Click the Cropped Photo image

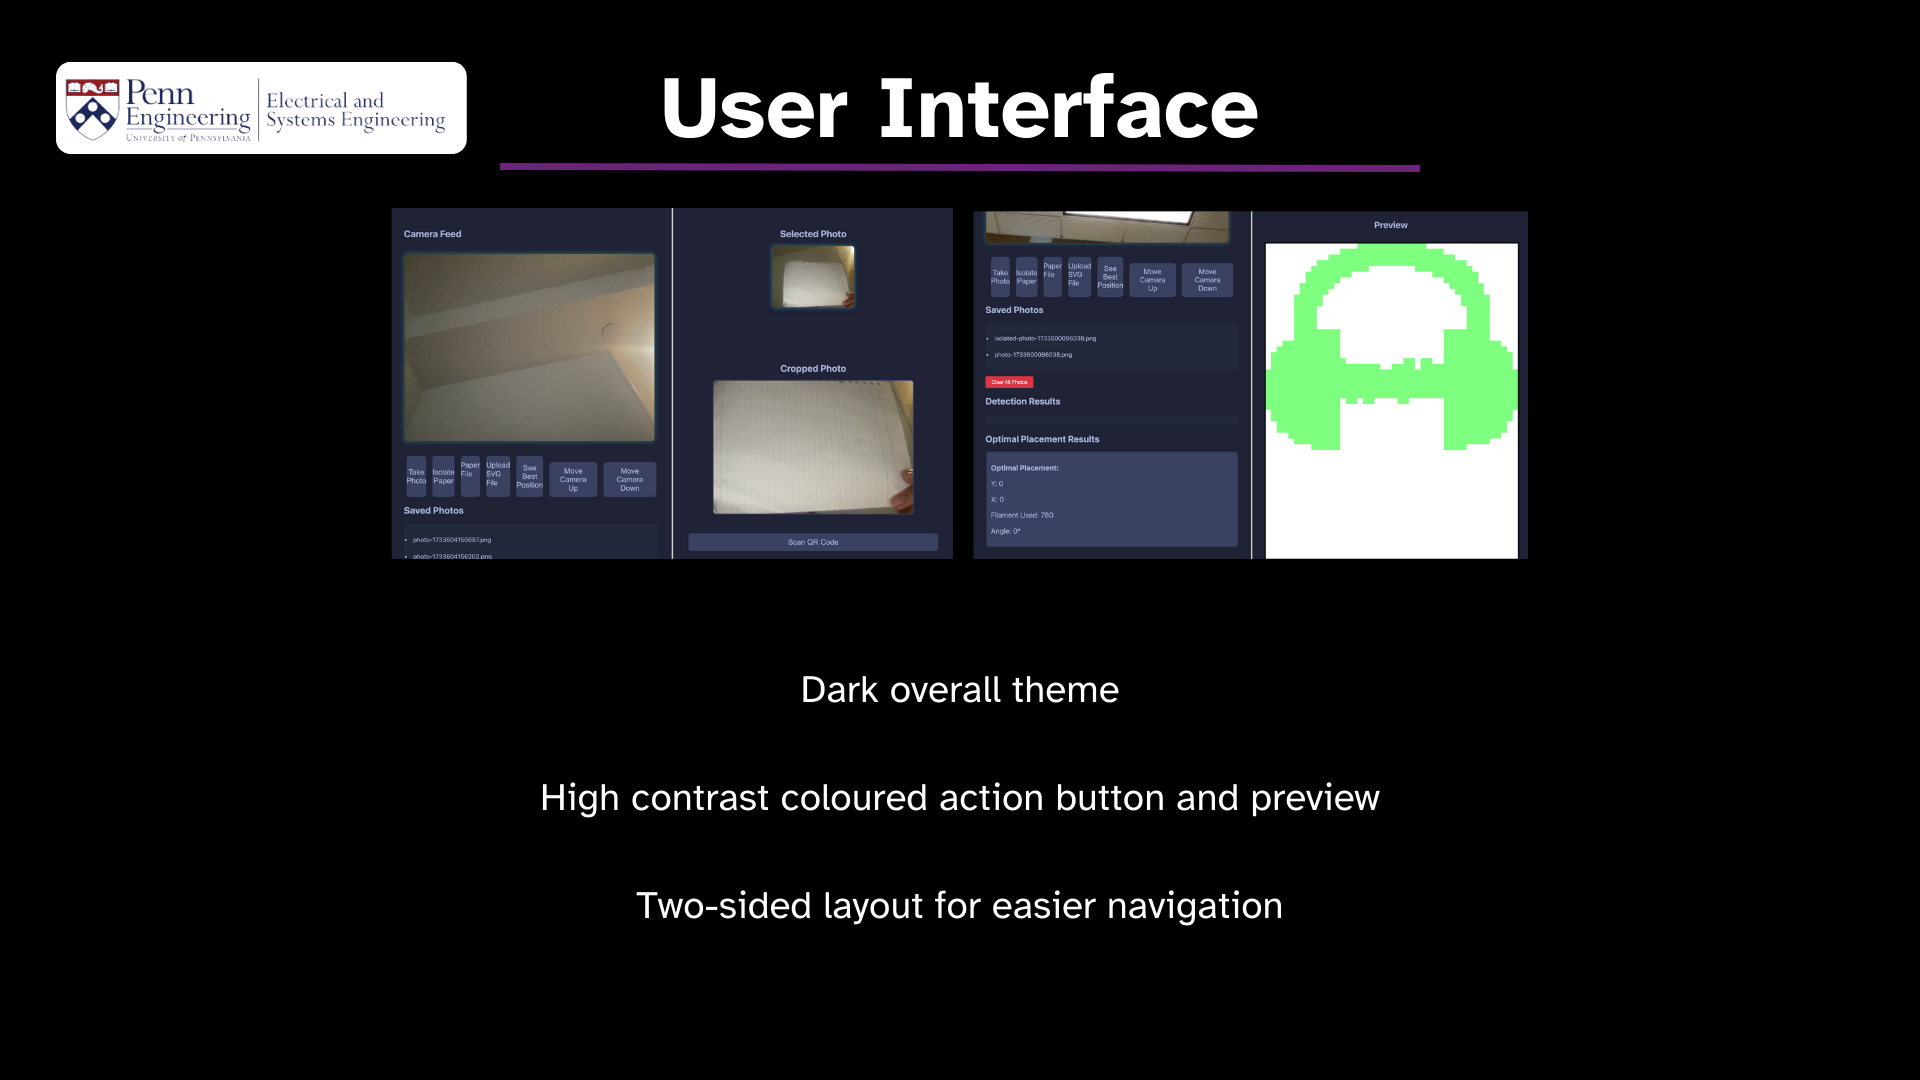(813, 447)
